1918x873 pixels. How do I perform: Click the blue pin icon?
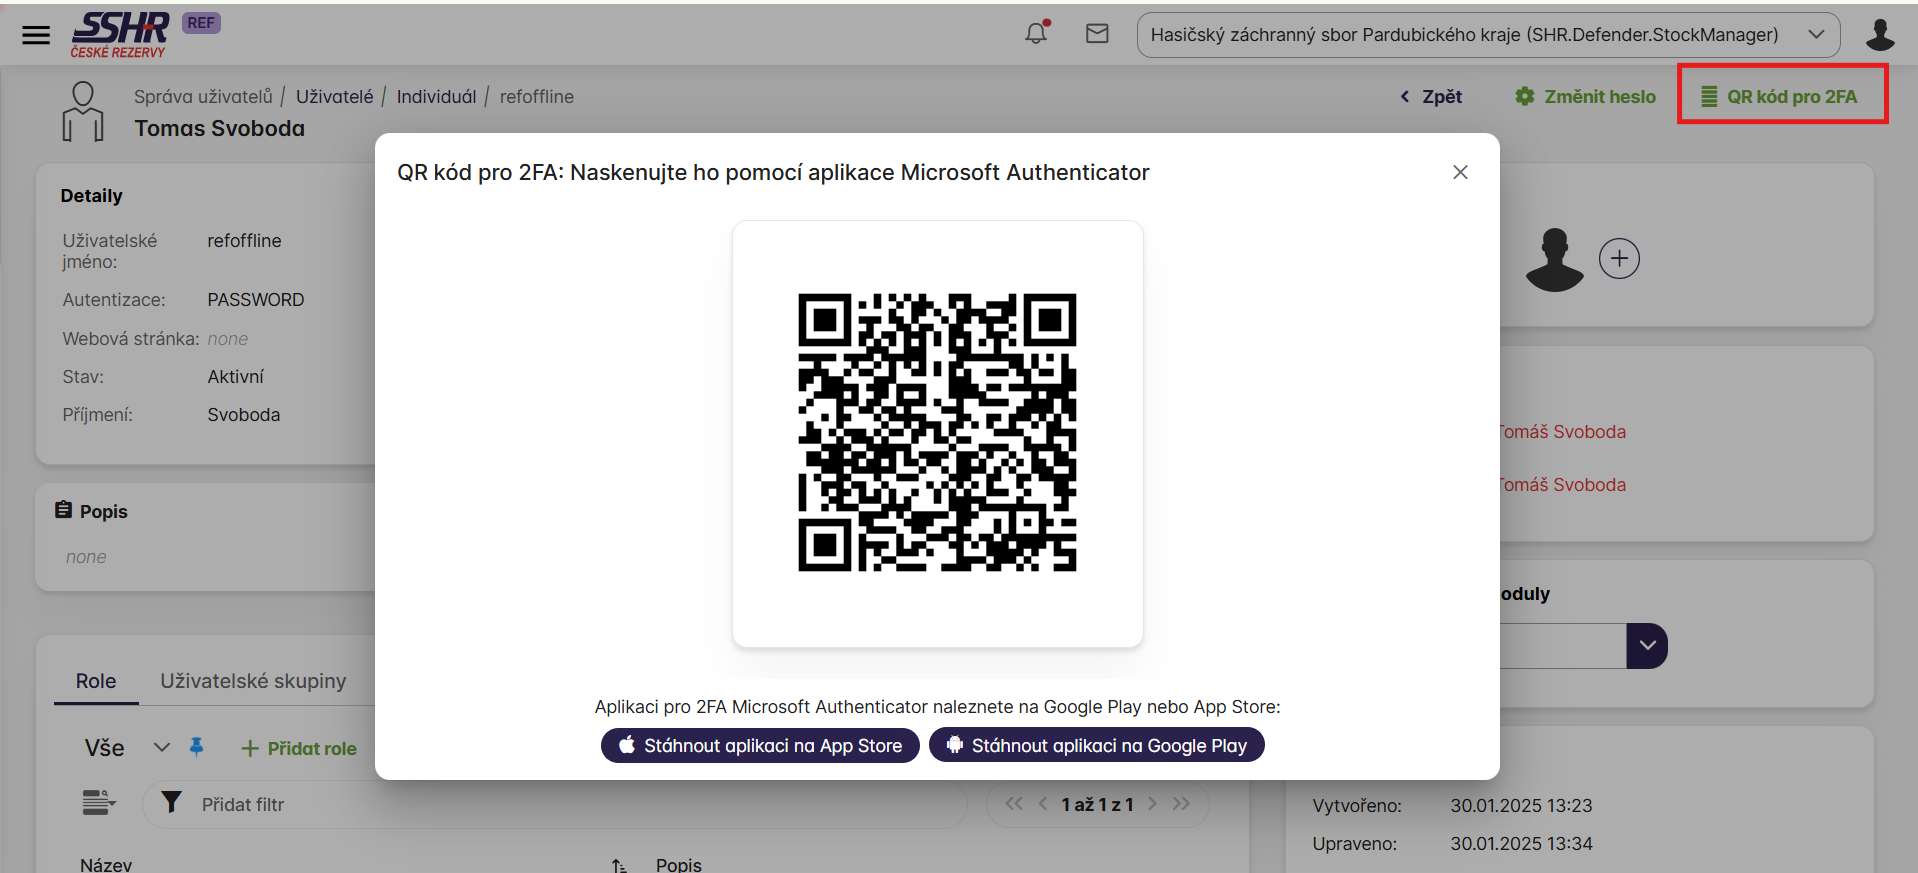tap(197, 747)
